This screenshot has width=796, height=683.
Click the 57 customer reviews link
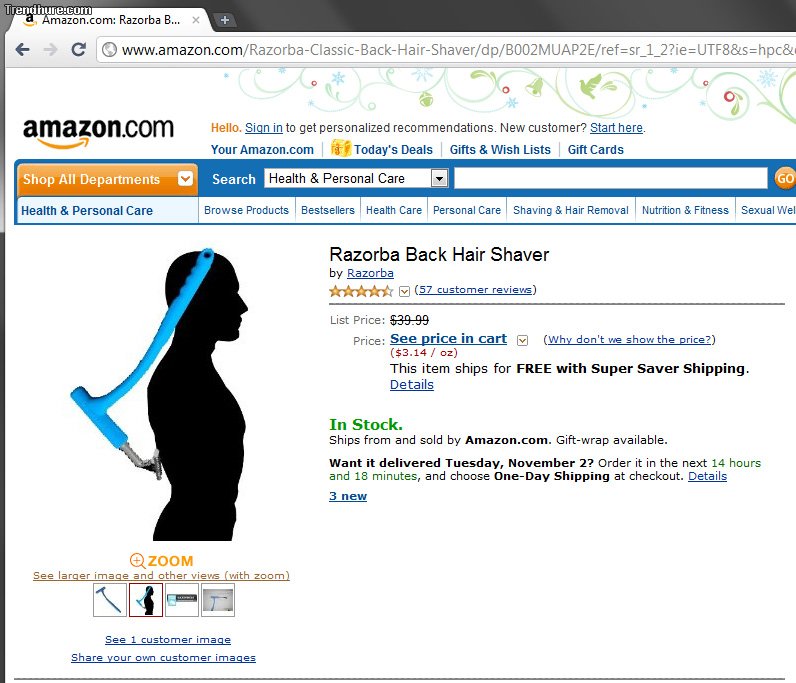click(x=475, y=289)
